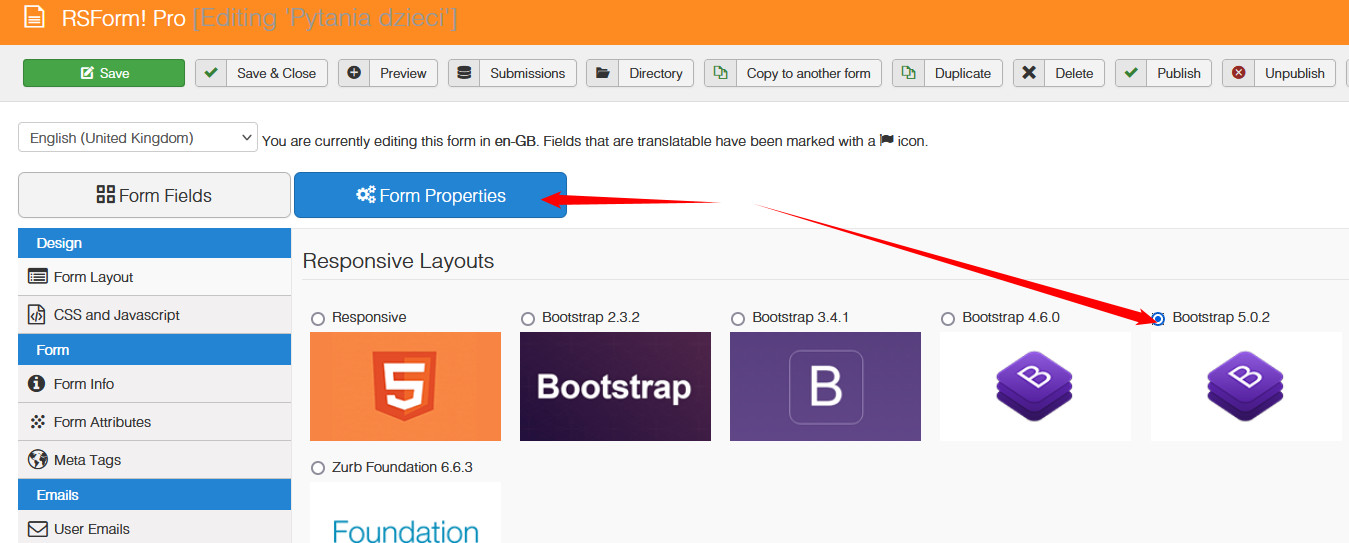The width and height of the screenshot is (1349, 543).
Task: Select the Responsive layout radio button
Action: tap(318, 318)
